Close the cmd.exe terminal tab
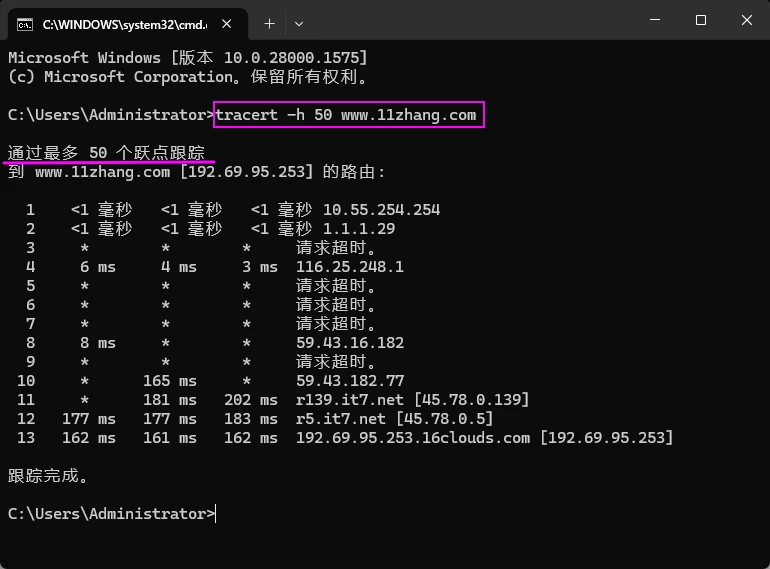This screenshot has height=569, width=770. coord(226,24)
